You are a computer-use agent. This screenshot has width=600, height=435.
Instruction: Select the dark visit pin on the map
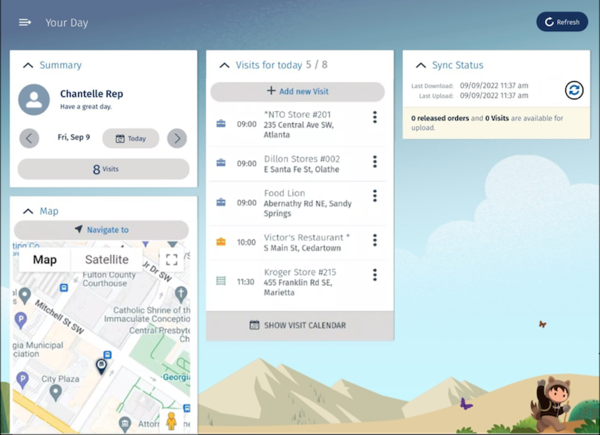coord(101,366)
